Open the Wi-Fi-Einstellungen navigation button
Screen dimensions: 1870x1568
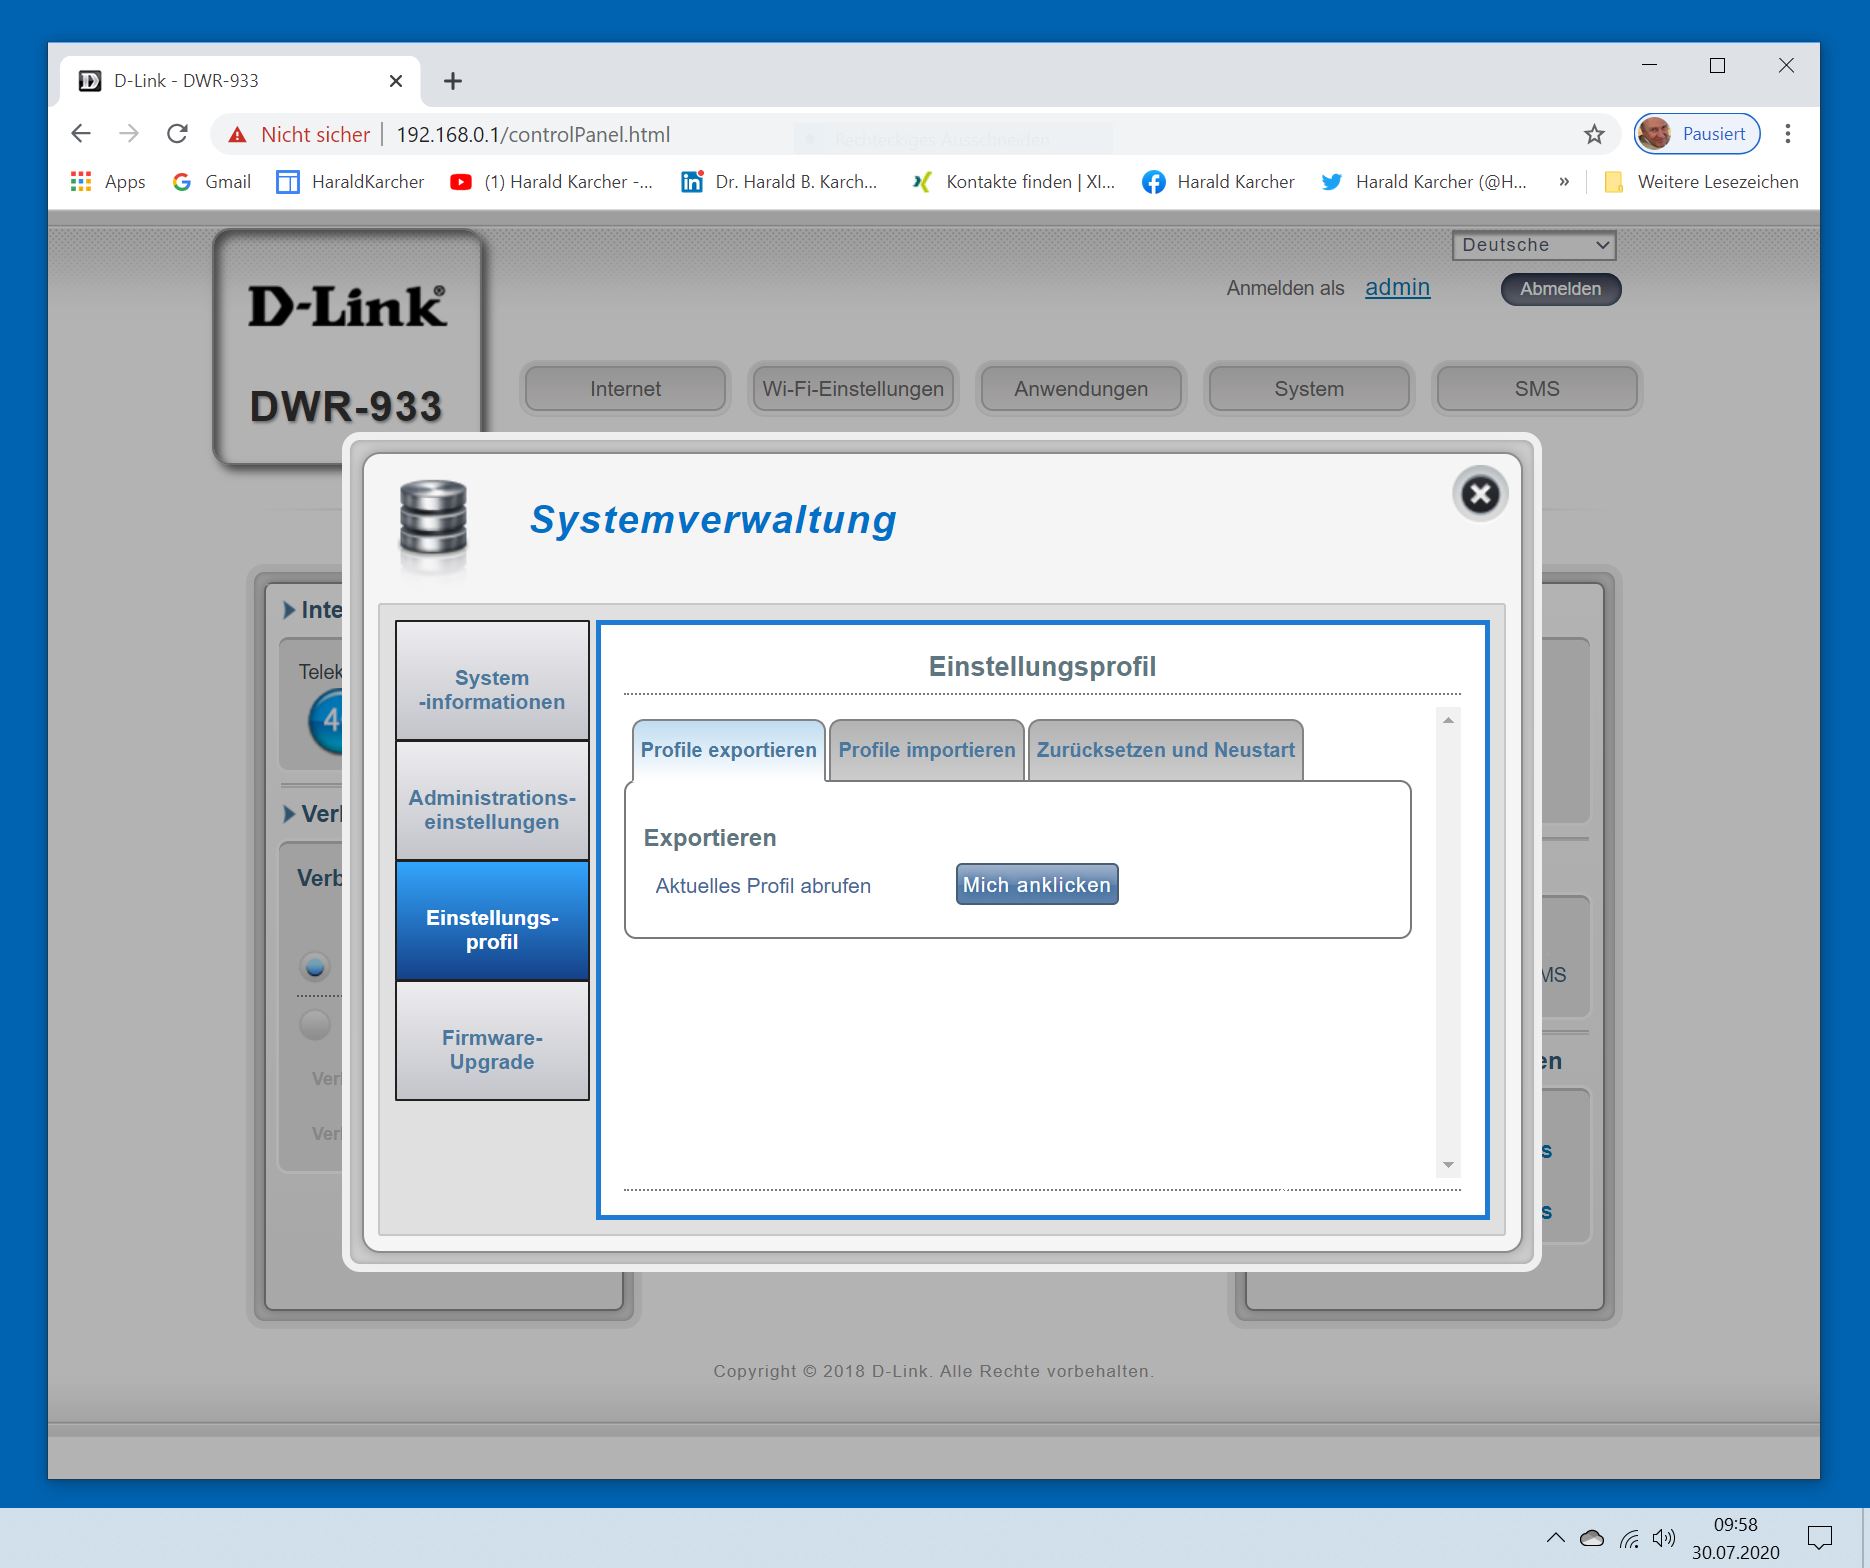(x=853, y=389)
